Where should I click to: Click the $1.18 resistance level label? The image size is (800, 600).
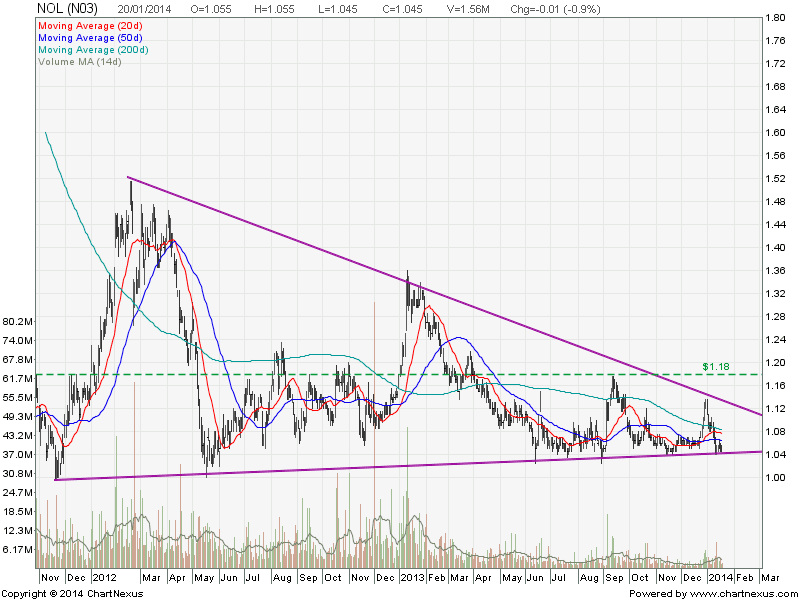[716, 366]
